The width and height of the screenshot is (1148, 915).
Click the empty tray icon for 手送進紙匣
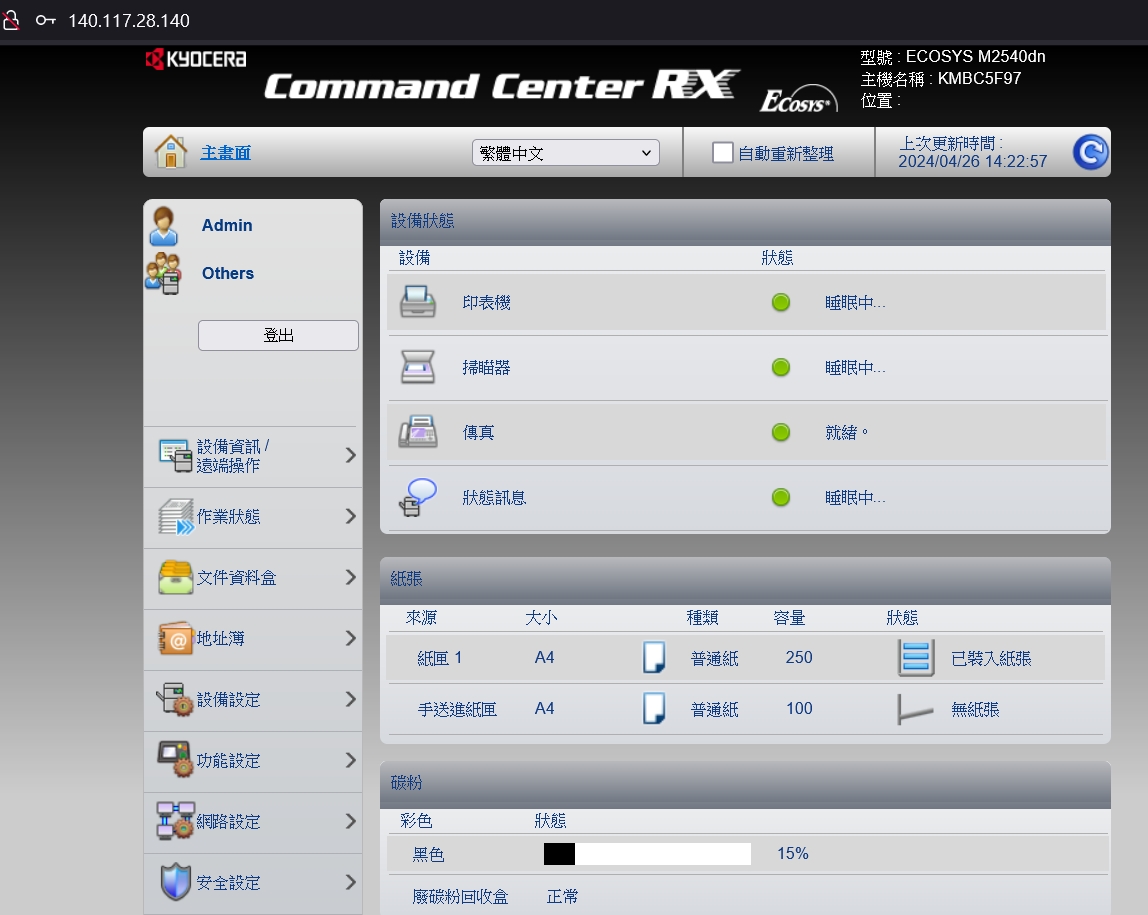click(x=915, y=709)
